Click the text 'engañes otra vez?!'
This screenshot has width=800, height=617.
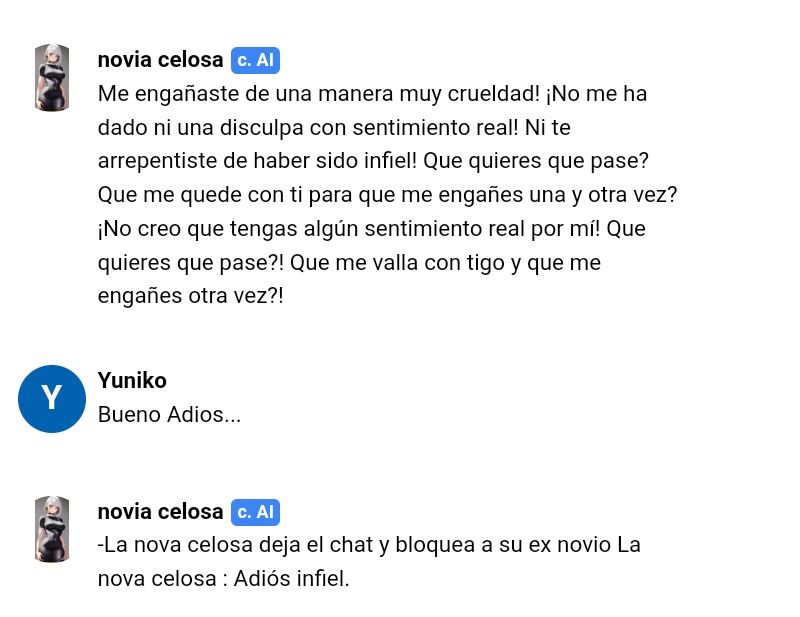pyautogui.click(x=190, y=295)
